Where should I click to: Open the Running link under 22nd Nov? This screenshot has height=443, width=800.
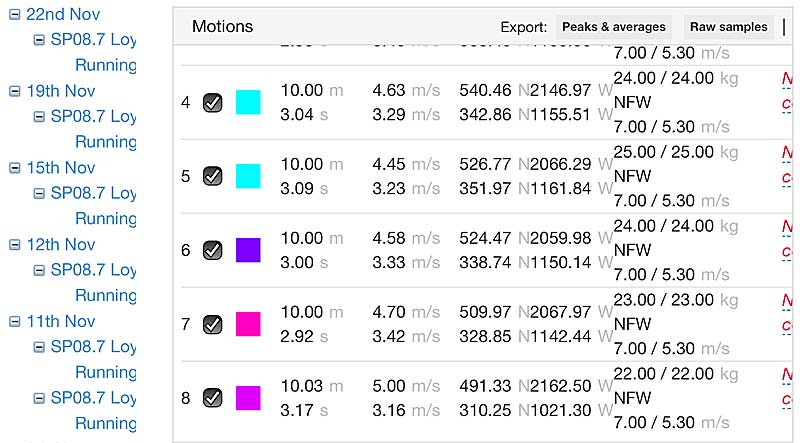[x=106, y=65]
